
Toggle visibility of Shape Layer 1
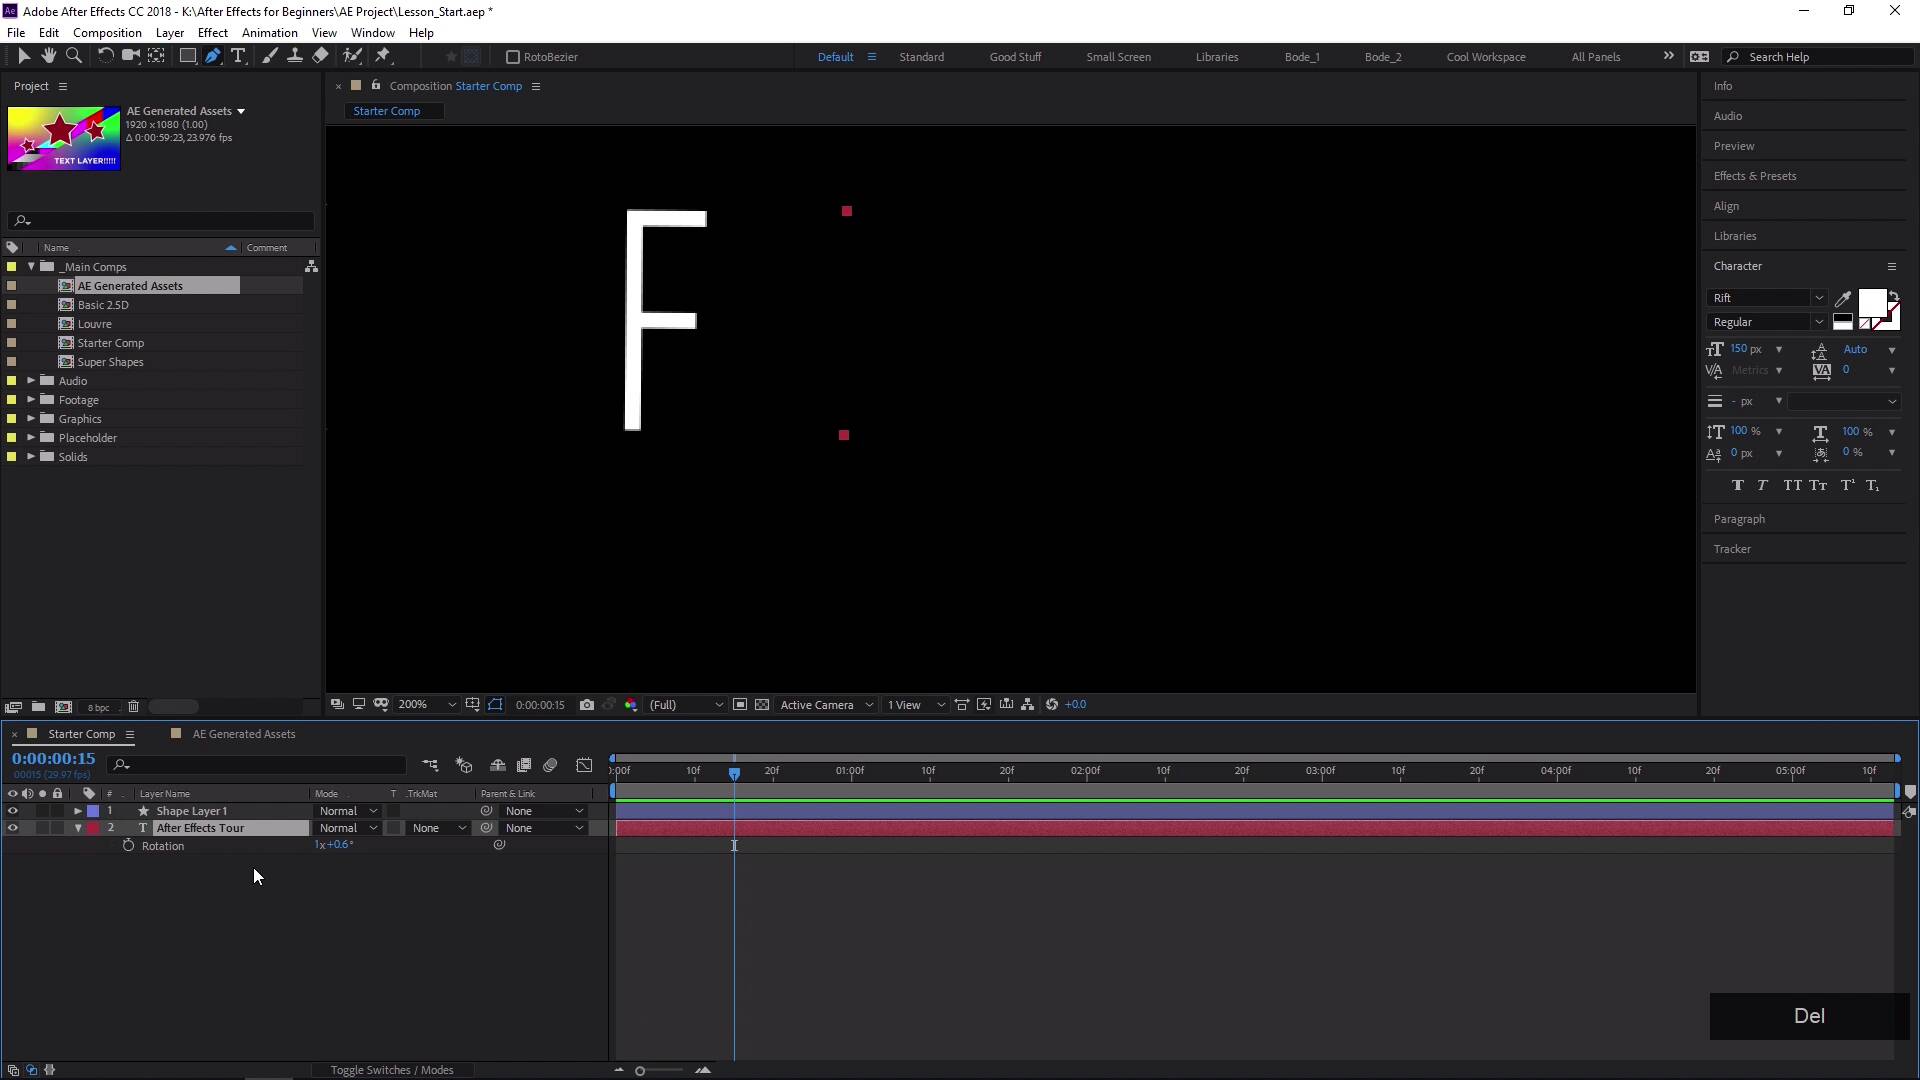(12, 811)
